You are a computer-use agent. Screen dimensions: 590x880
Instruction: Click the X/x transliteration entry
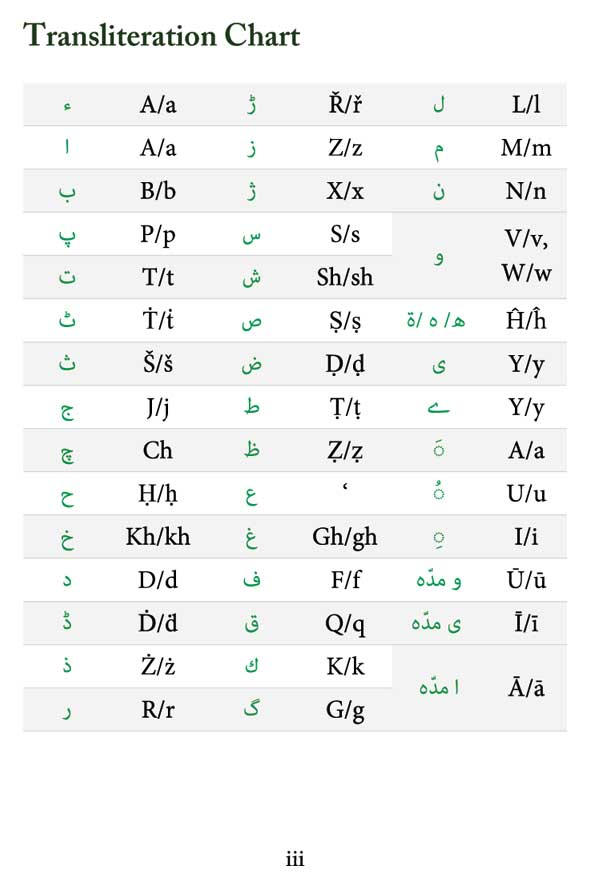(345, 191)
